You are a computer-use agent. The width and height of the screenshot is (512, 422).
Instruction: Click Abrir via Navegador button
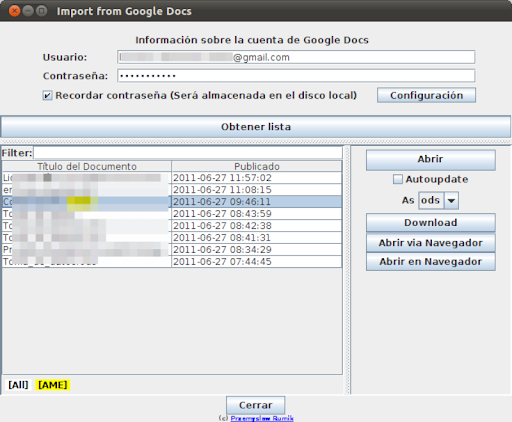point(431,243)
